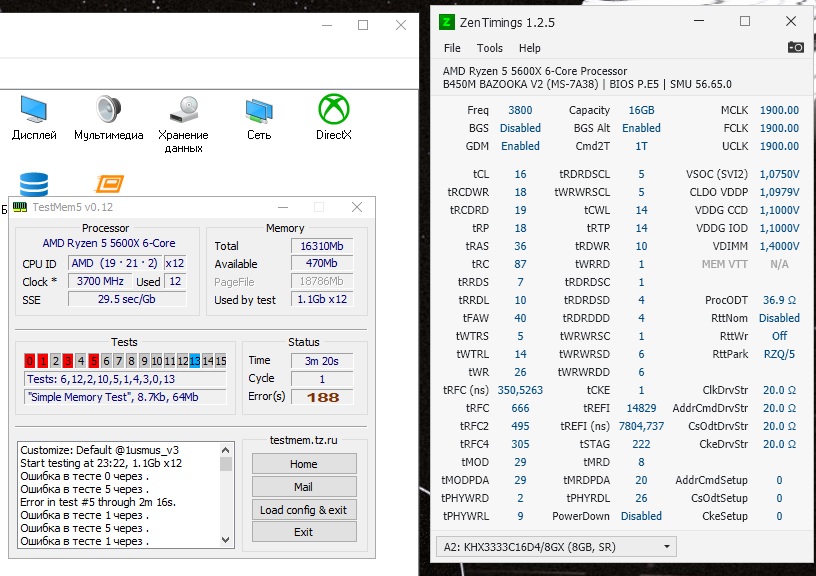This screenshot has height=576, width=816.
Task: Click the MCLK value 1900.00
Action: [779, 110]
